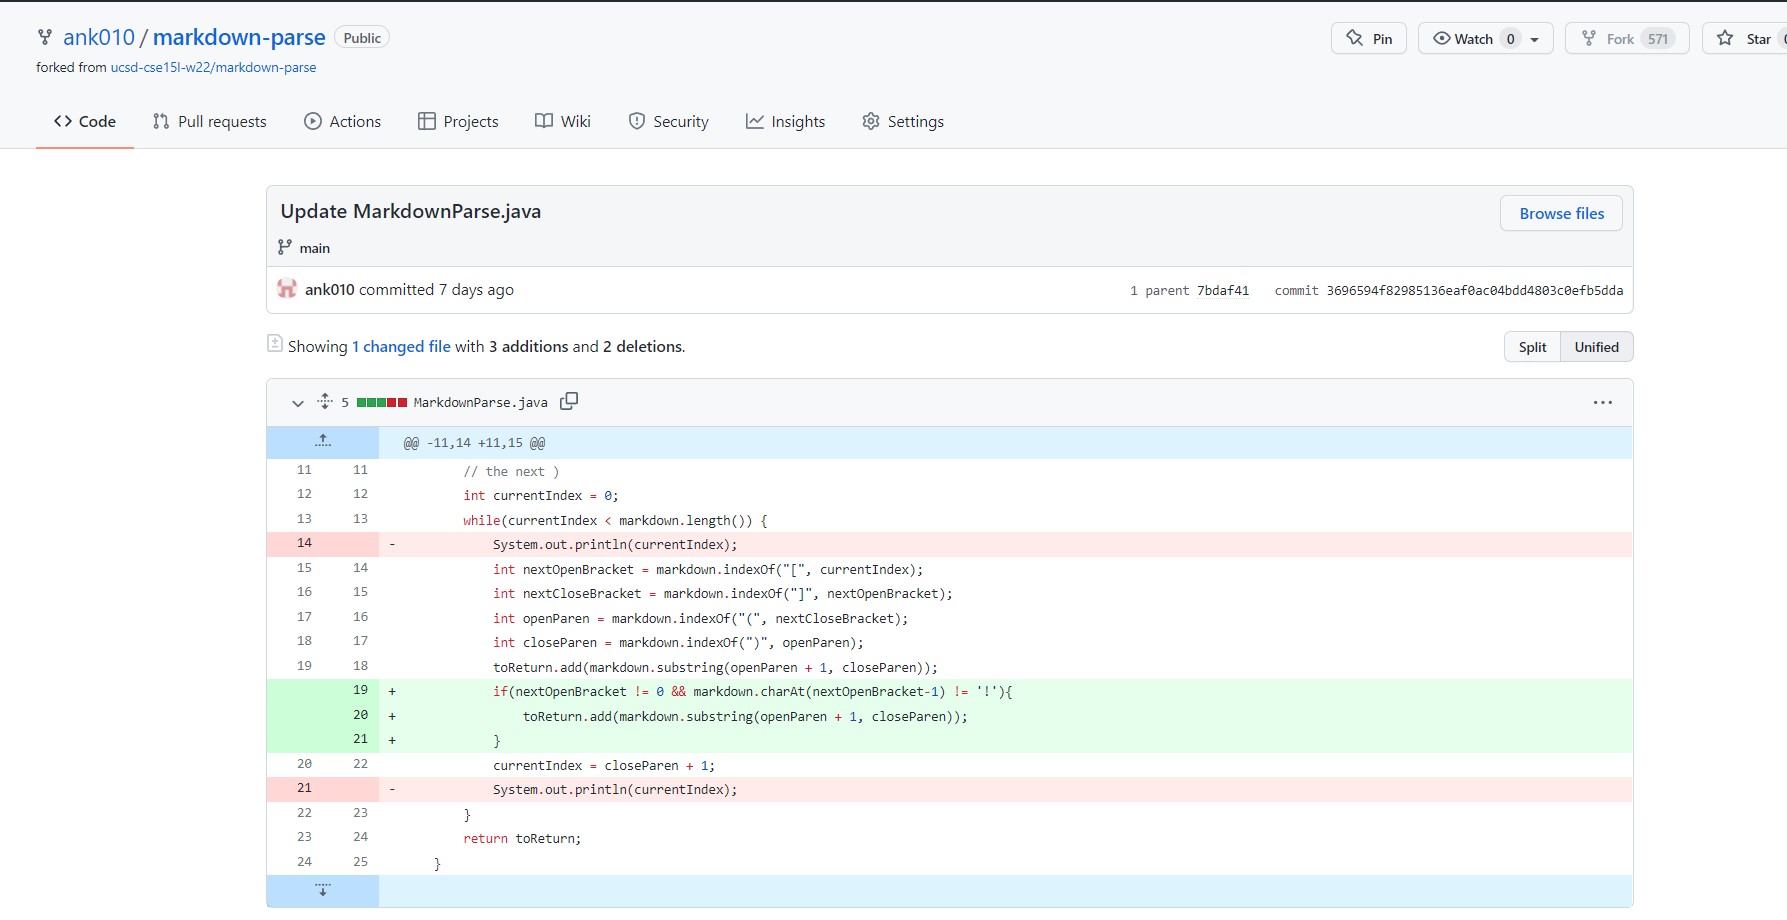This screenshot has height=920, width=1787.
Task: Copy the MarkdownParse.java file path
Action: coord(568,401)
